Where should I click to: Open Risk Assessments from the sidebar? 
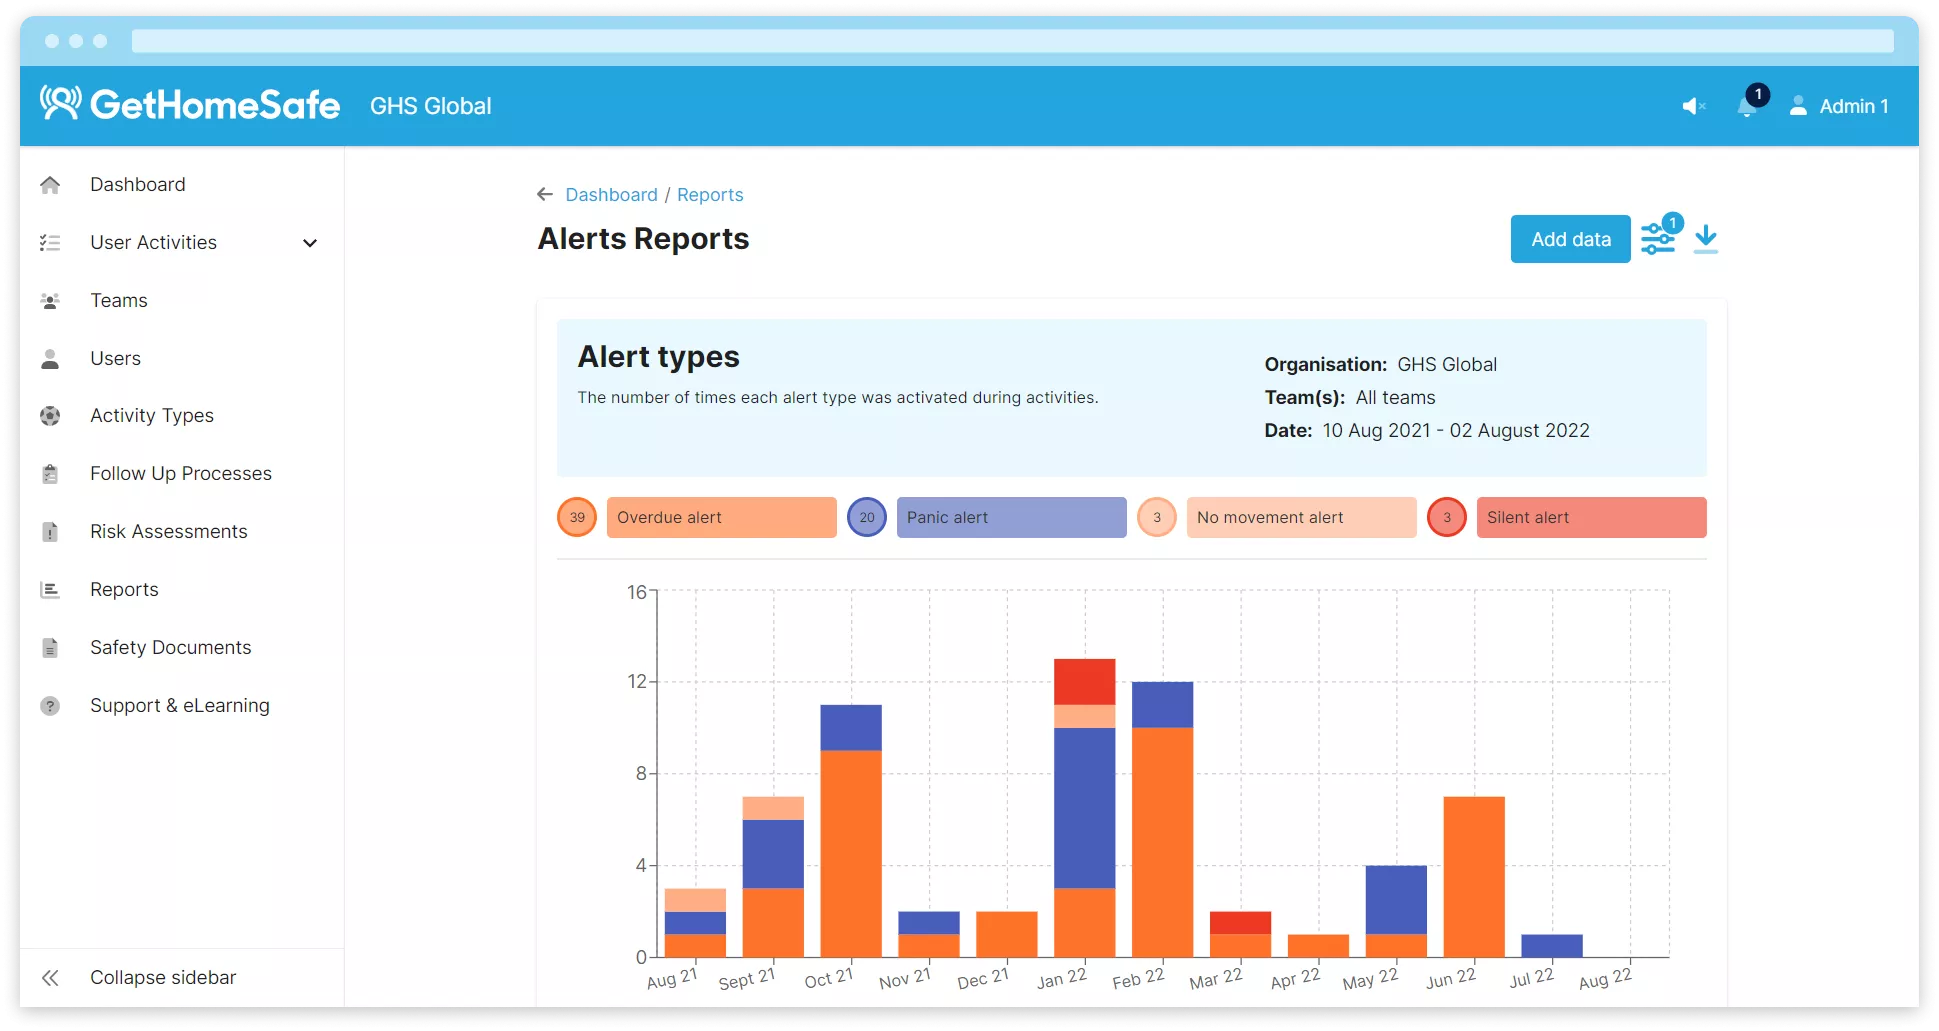168,531
